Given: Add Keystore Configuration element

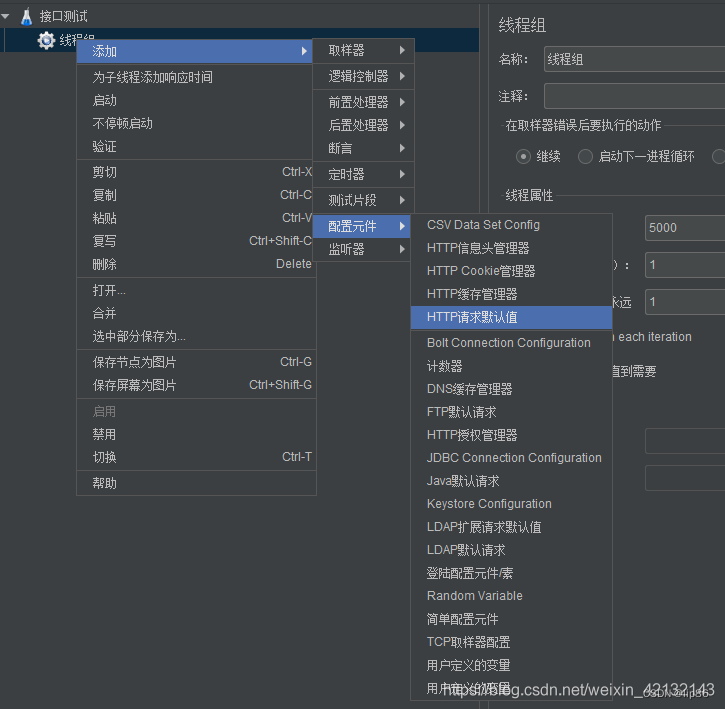Looking at the screenshot, I should tap(511, 504).
